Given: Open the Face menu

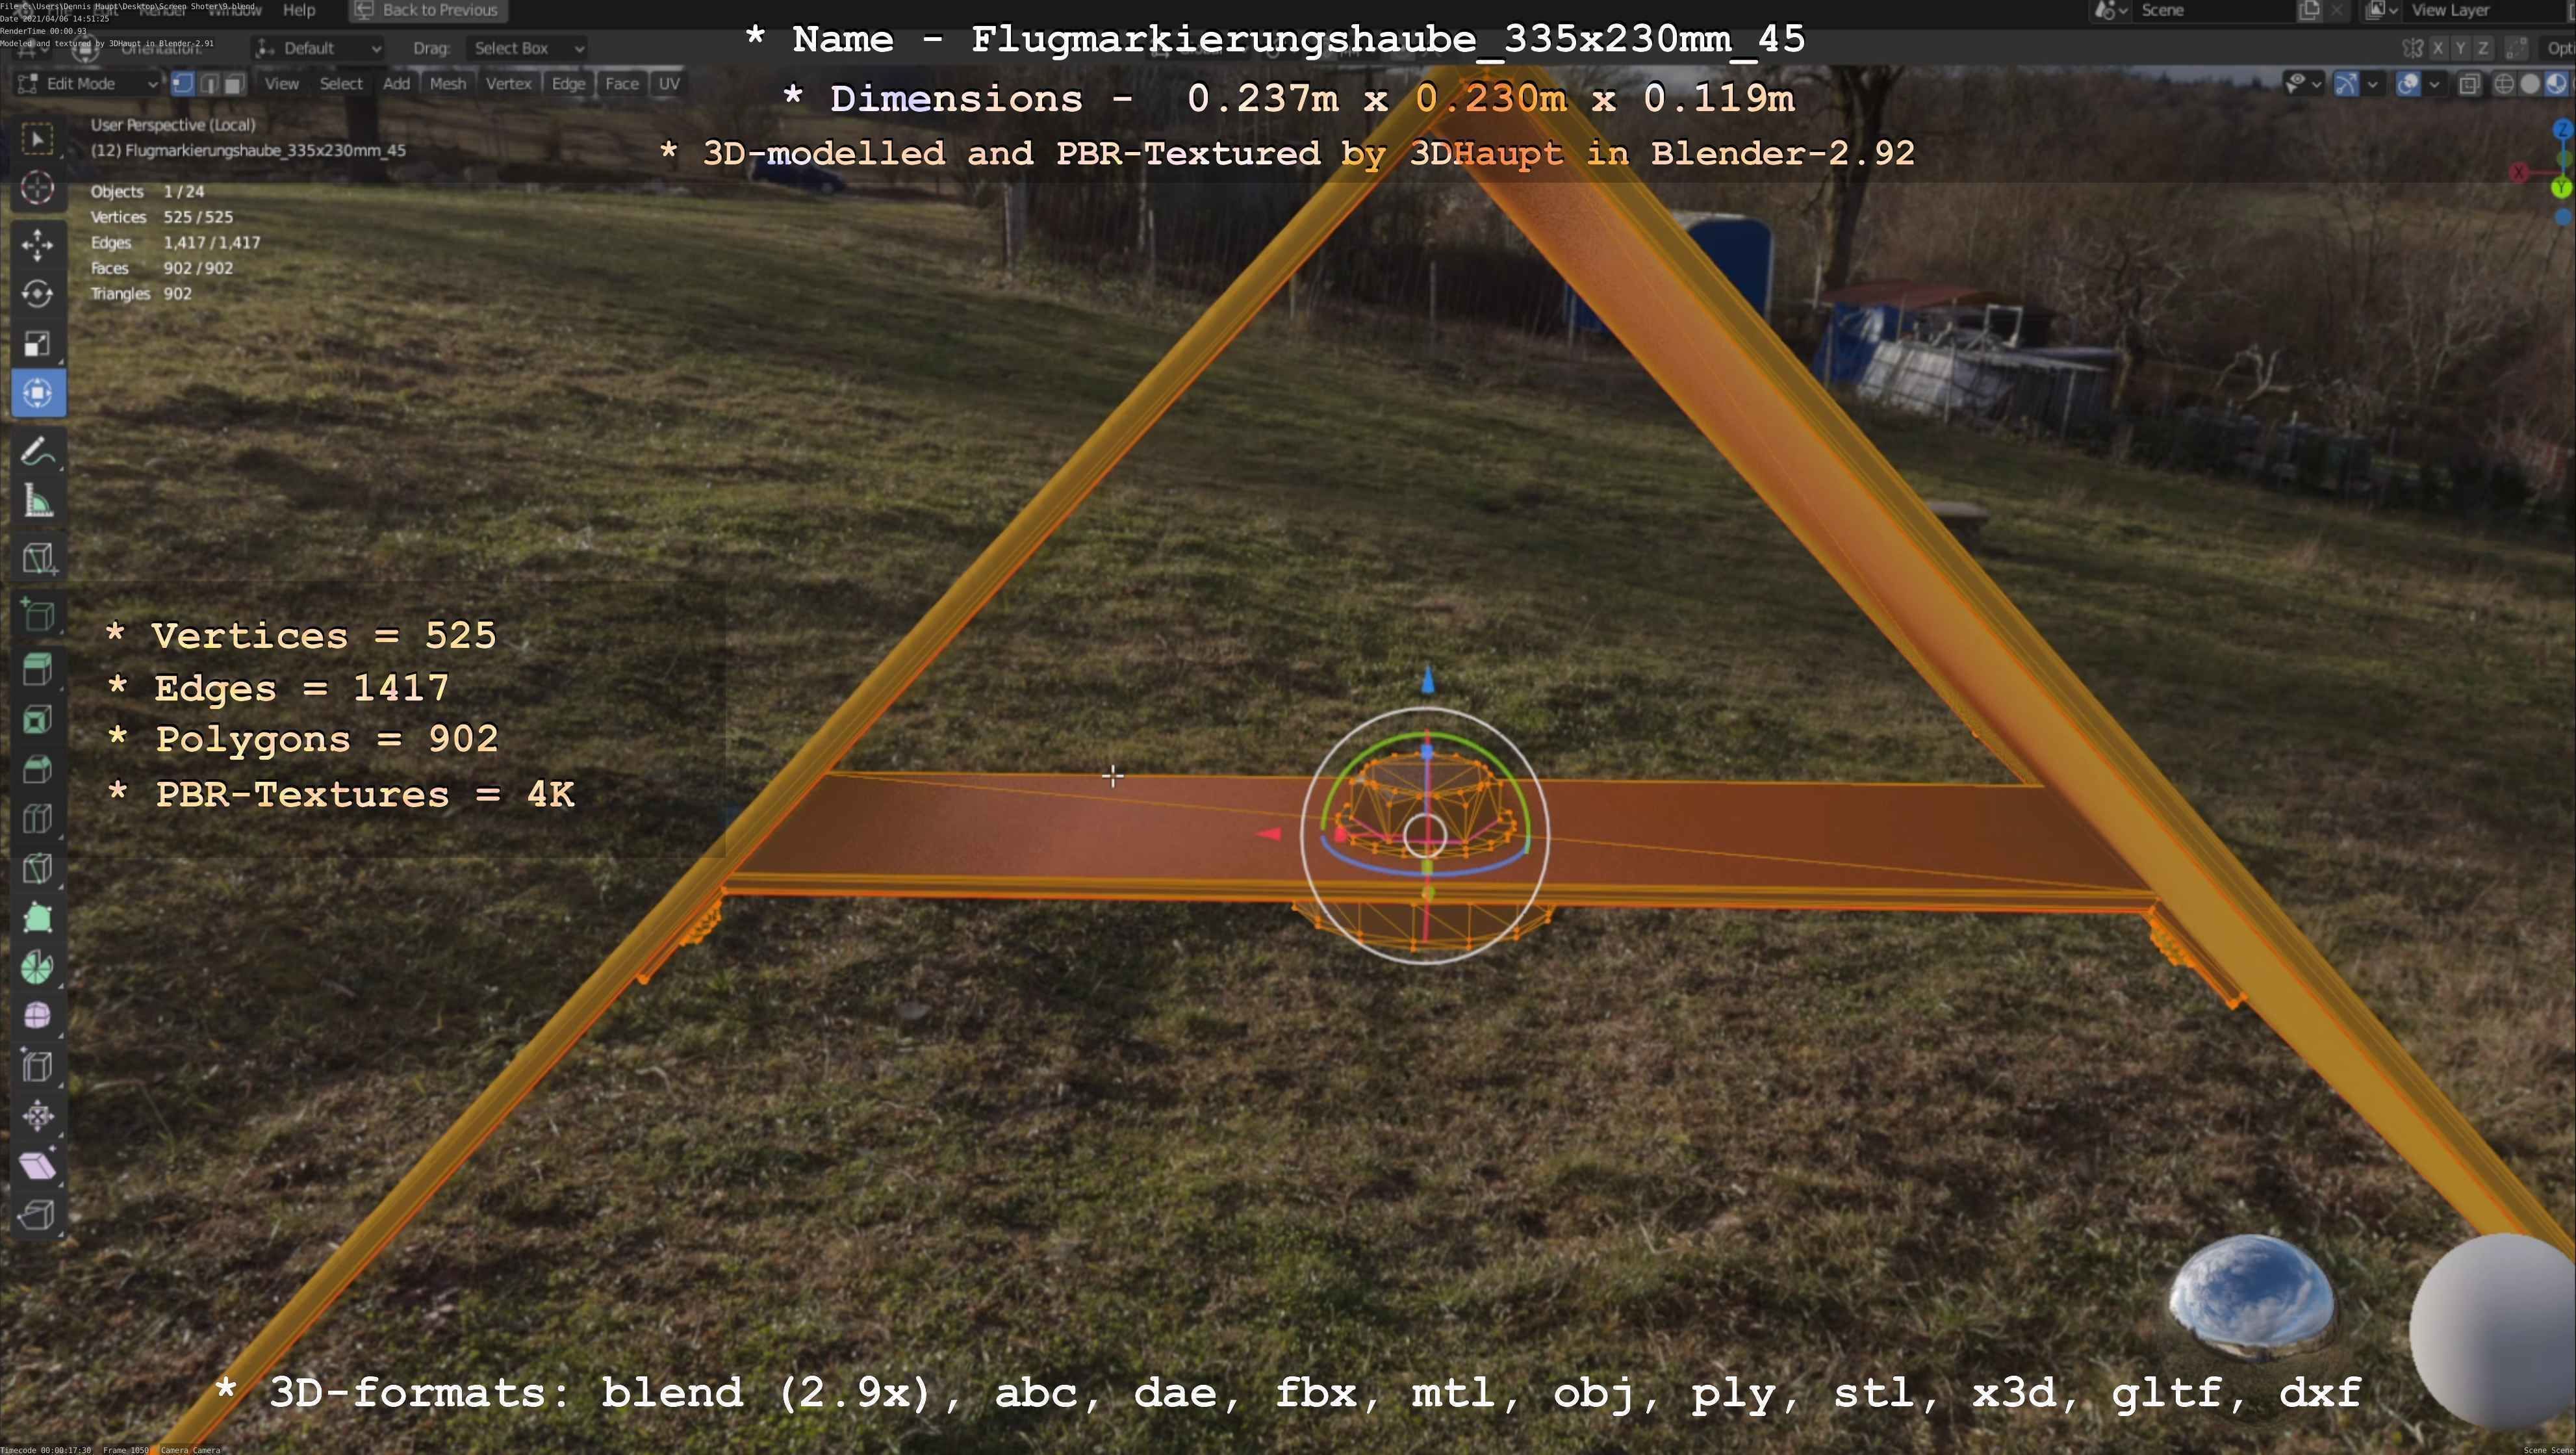Looking at the screenshot, I should click(621, 84).
